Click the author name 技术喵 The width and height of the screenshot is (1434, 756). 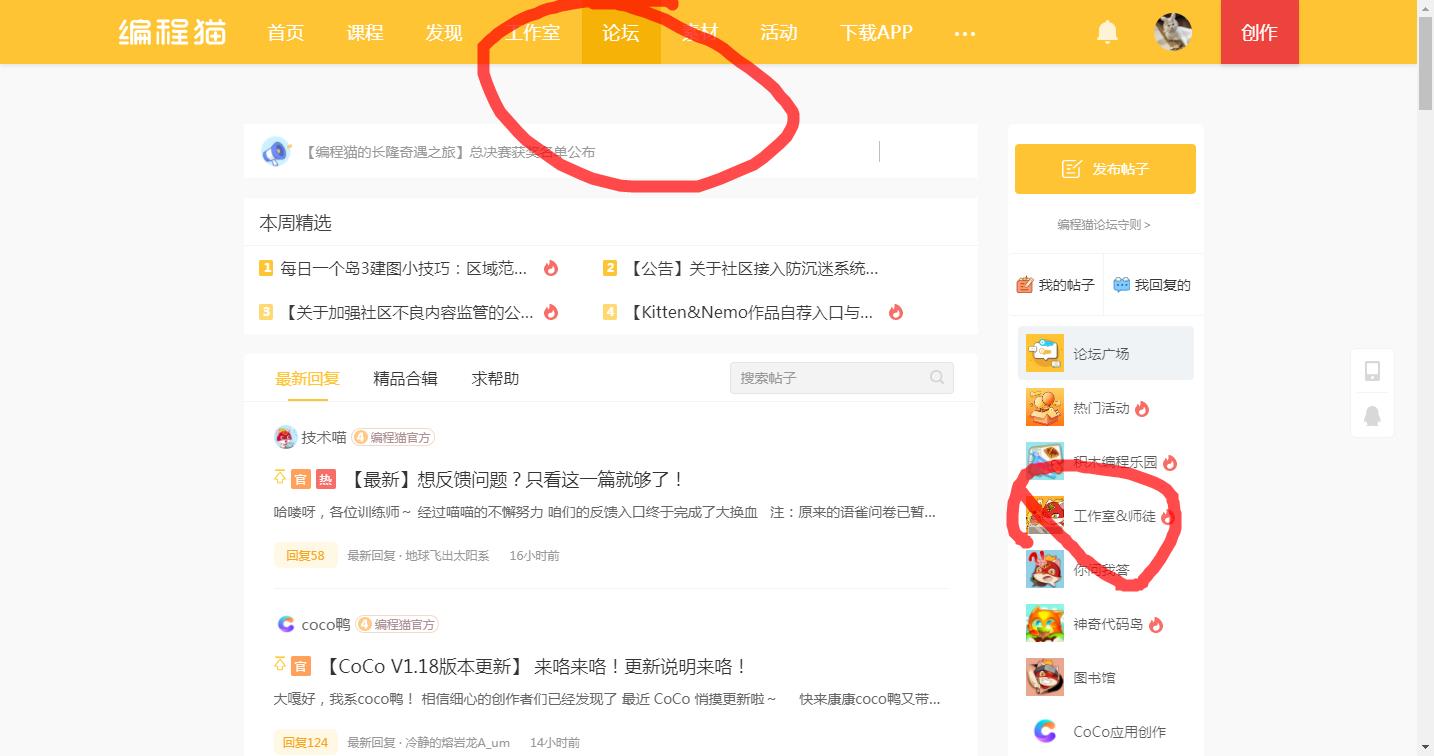point(324,437)
